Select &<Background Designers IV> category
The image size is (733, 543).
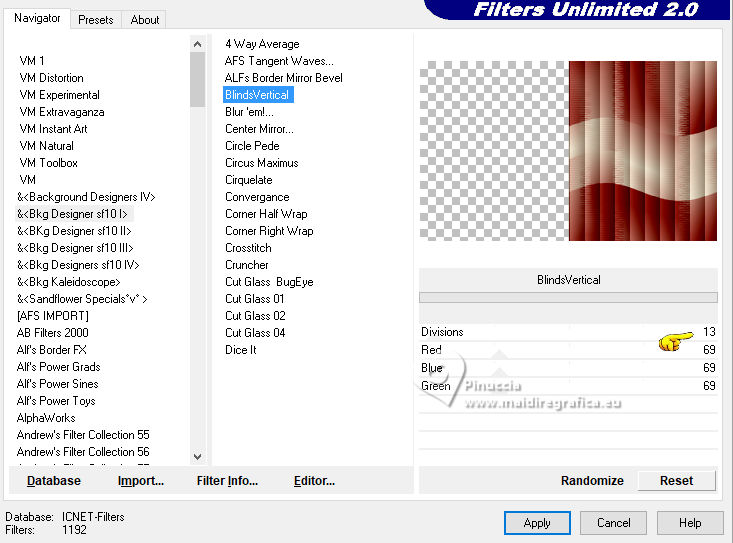[x=86, y=197]
